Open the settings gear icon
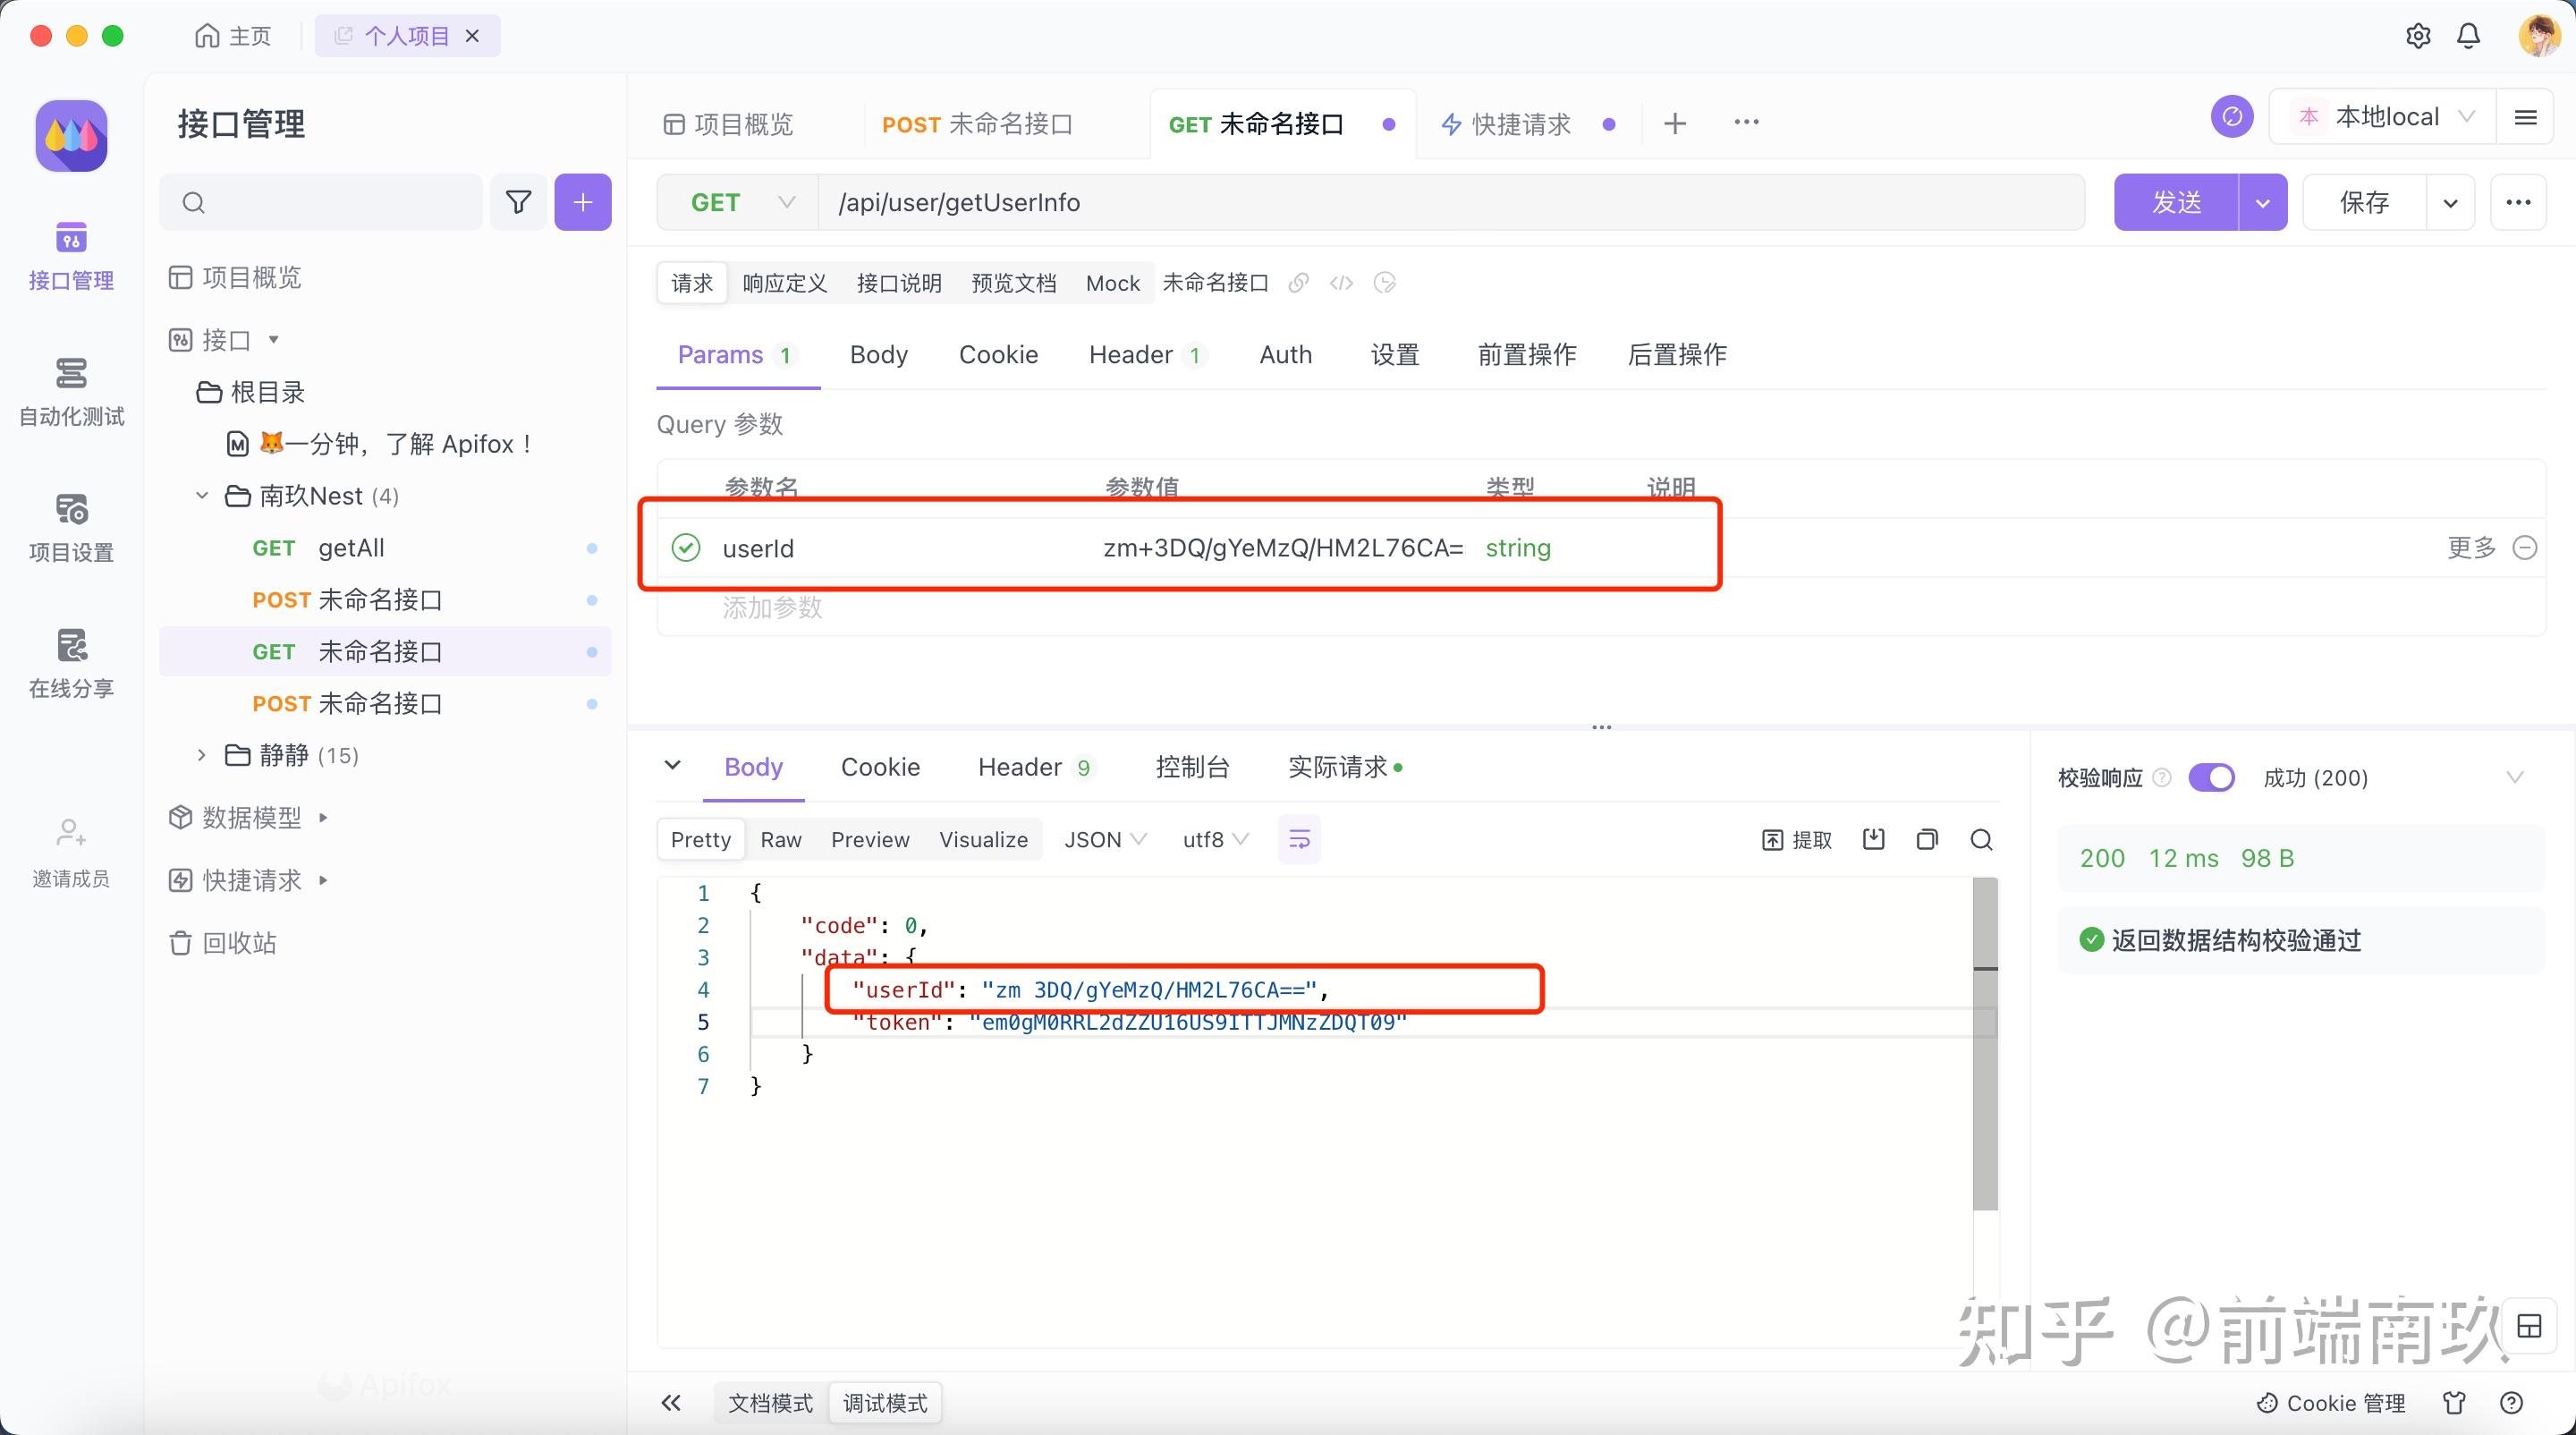 coord(2418,36)
